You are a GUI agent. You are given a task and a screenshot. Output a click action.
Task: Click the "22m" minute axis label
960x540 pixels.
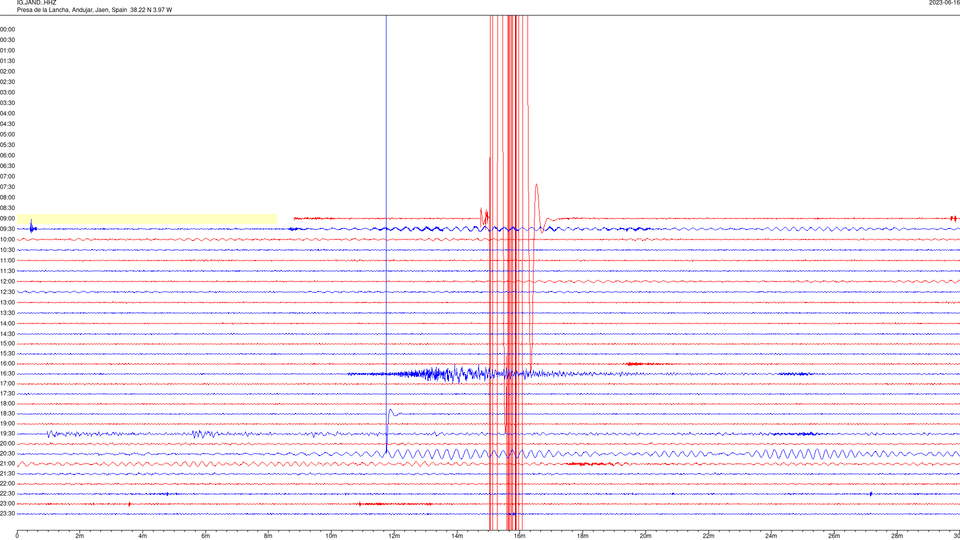click(708, 536)
